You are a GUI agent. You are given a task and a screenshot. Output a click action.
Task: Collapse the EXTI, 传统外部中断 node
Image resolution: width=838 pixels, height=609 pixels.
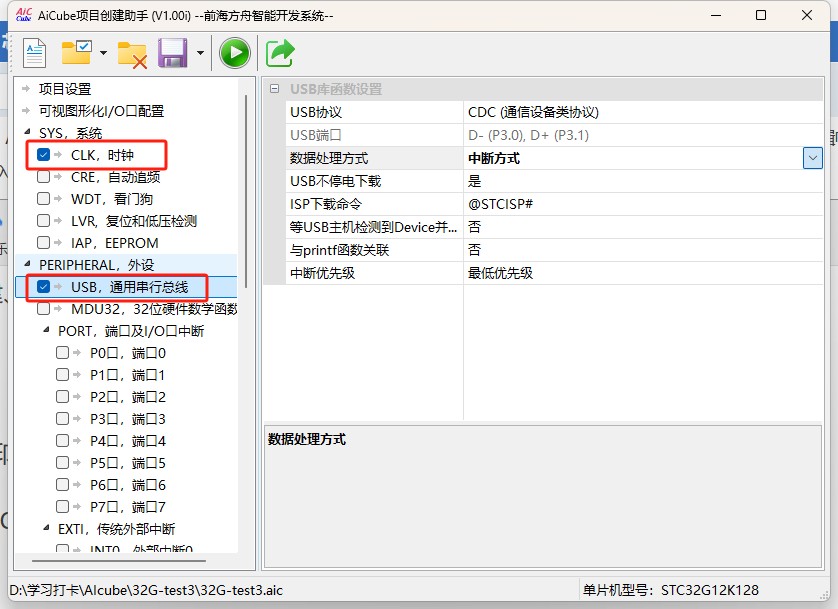pos(46,528)
